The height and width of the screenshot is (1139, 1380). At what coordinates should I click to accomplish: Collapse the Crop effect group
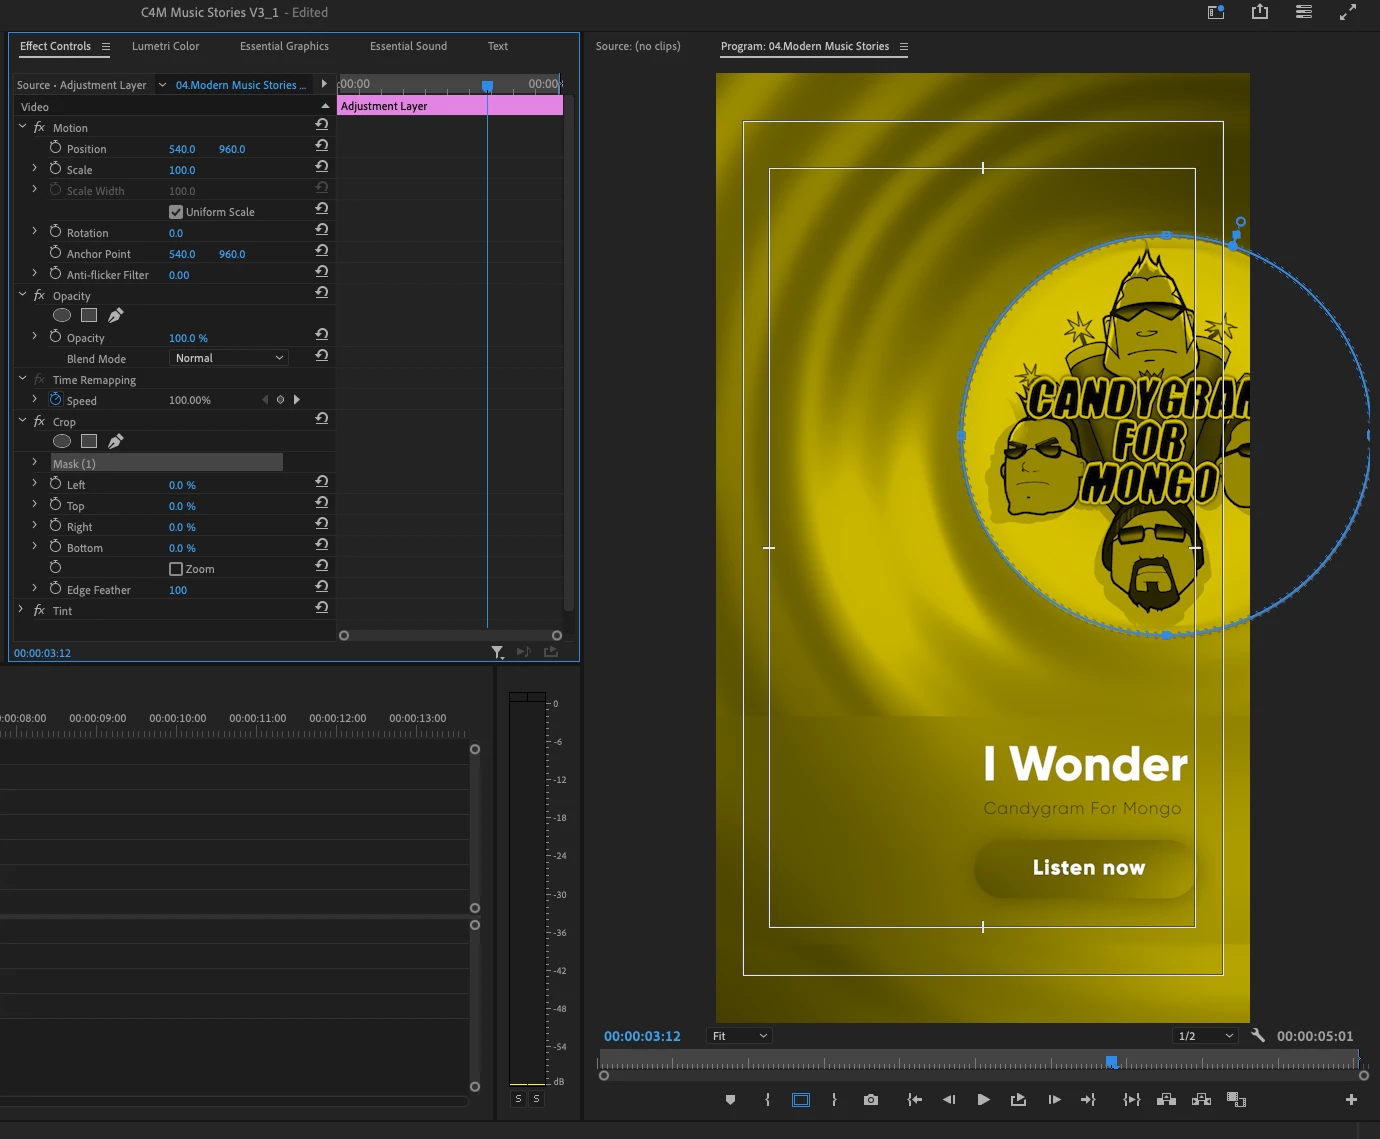pyautogui.click(x=22, y=421)
